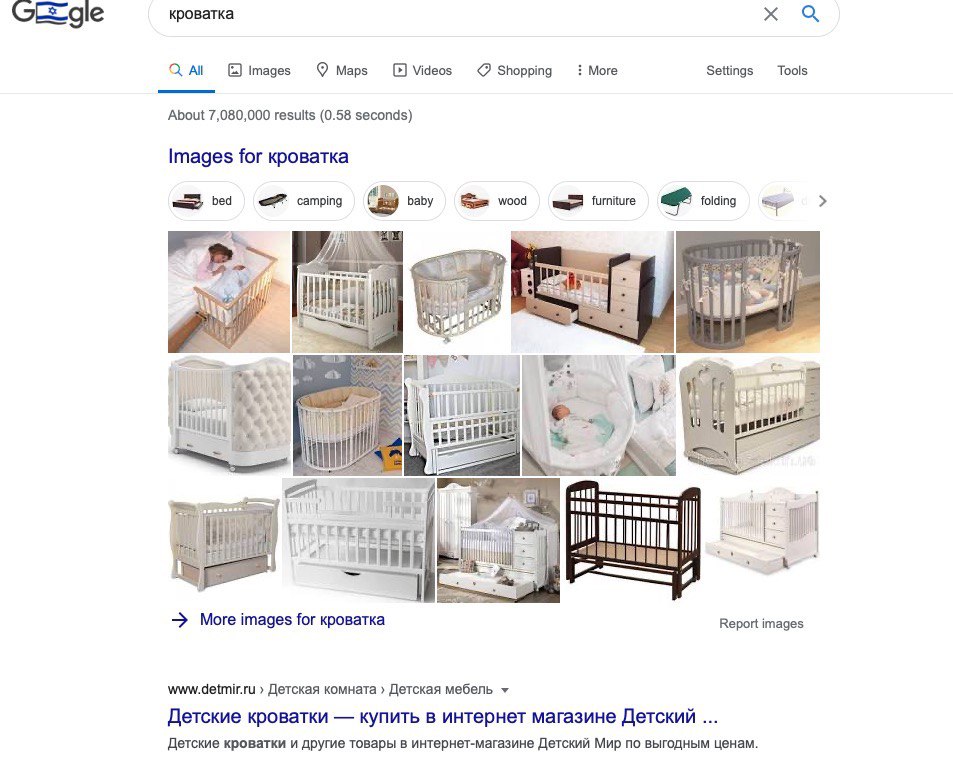Viewport: 953px width, 757px height.
Task: Open search Tools
Action: coord(792,70)
